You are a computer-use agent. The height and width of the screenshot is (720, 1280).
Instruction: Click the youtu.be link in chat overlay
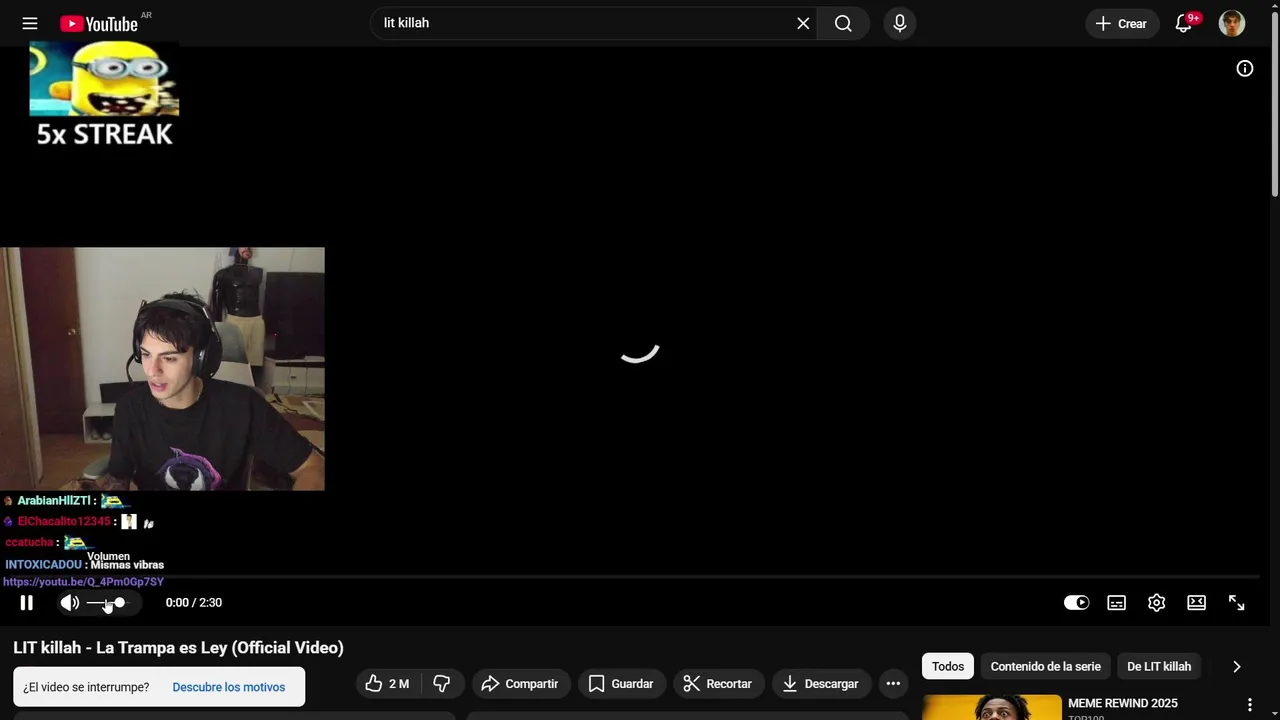point(83,582)
